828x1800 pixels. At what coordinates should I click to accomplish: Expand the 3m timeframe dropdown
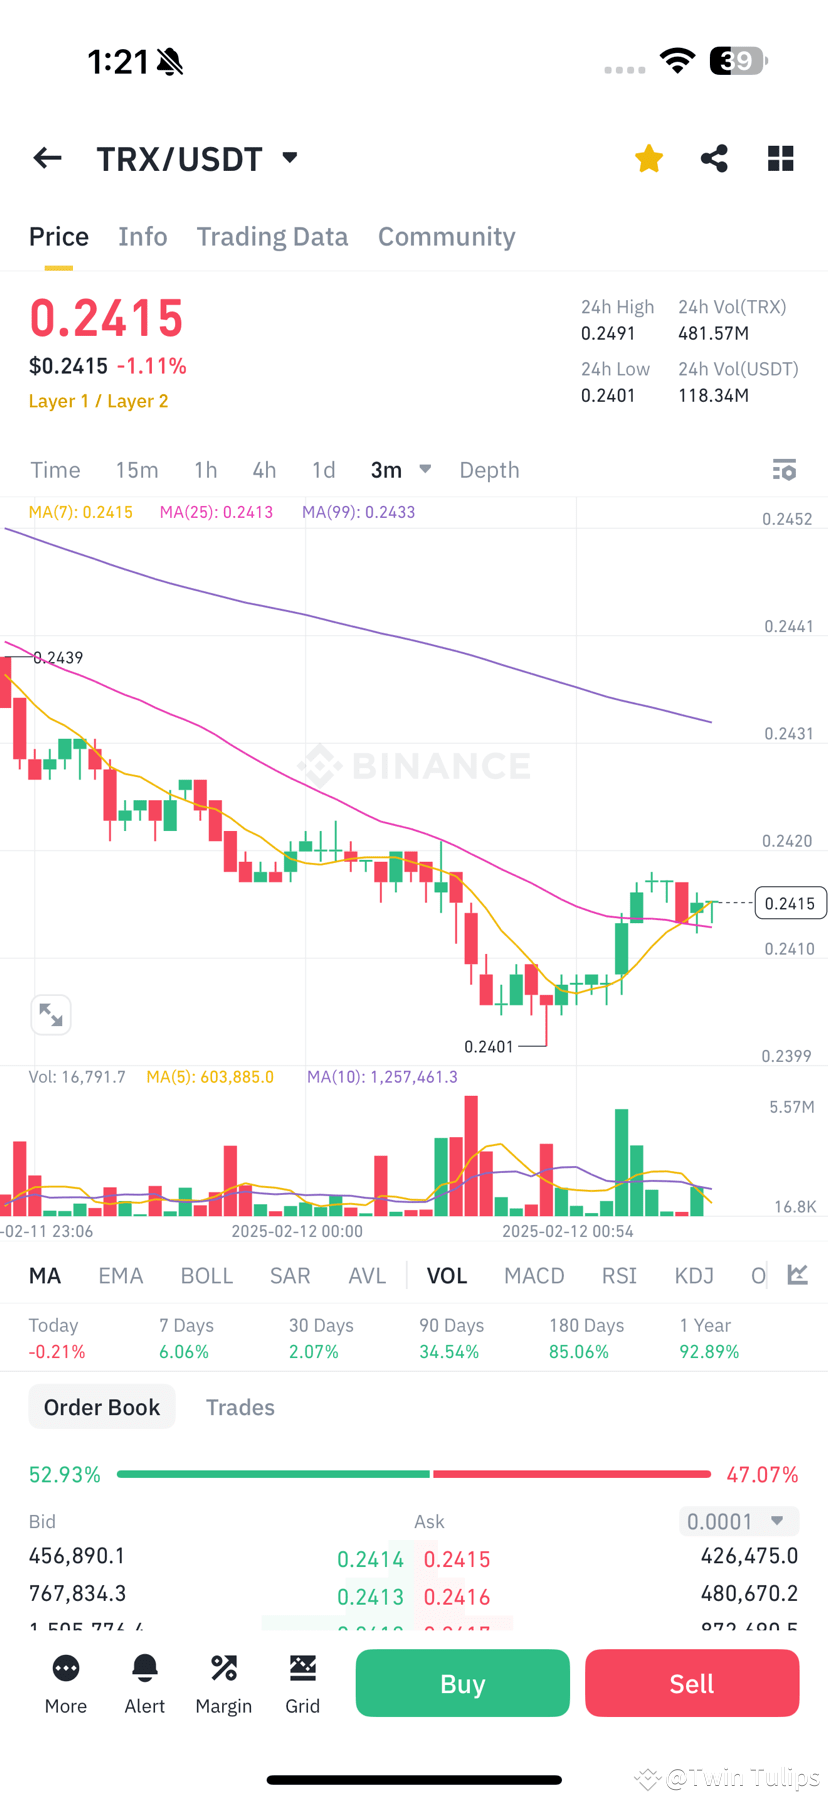click(x=399, y=469)
